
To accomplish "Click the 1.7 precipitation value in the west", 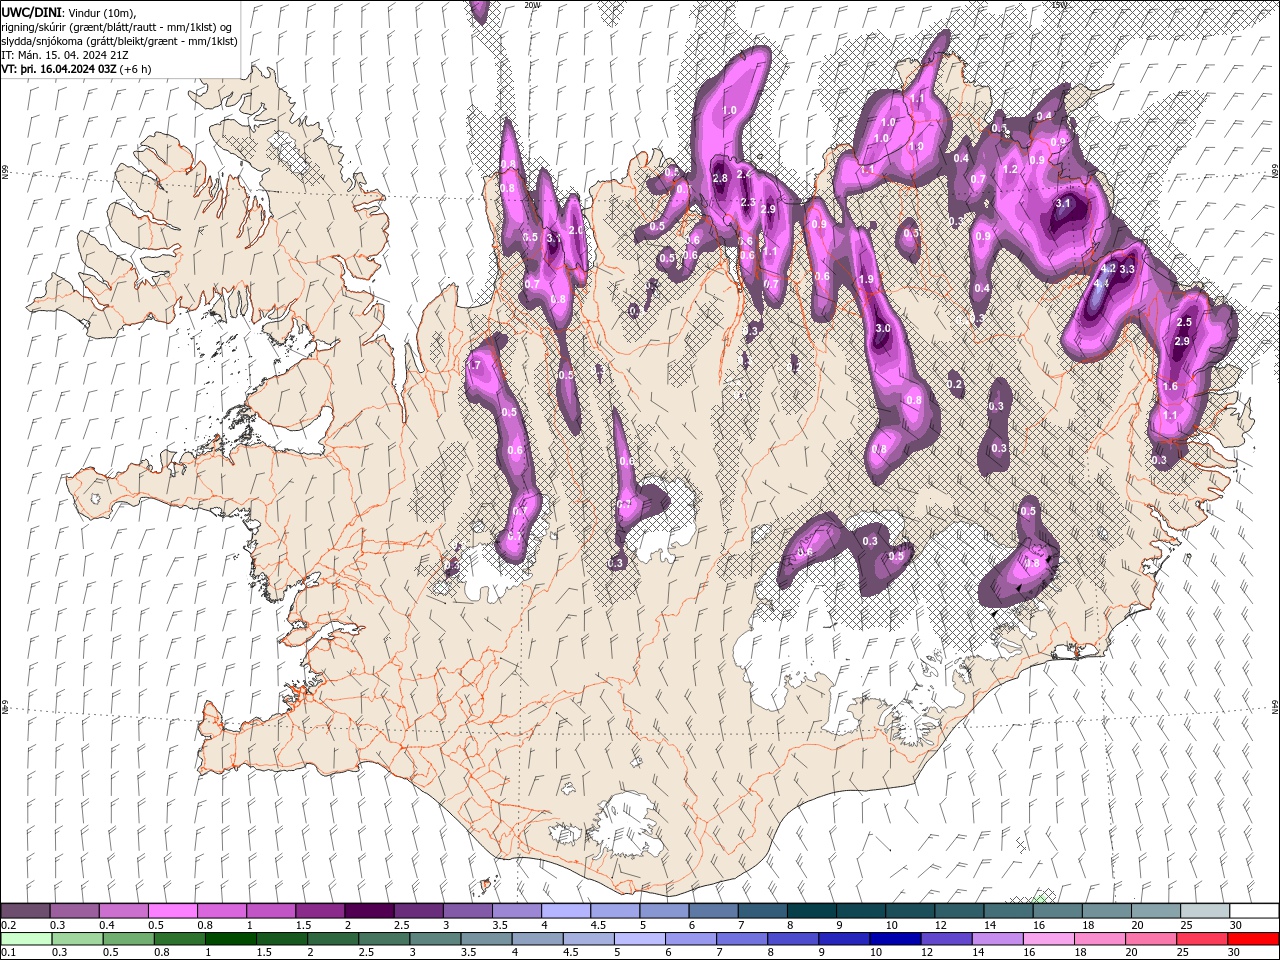I will (474, 366).
